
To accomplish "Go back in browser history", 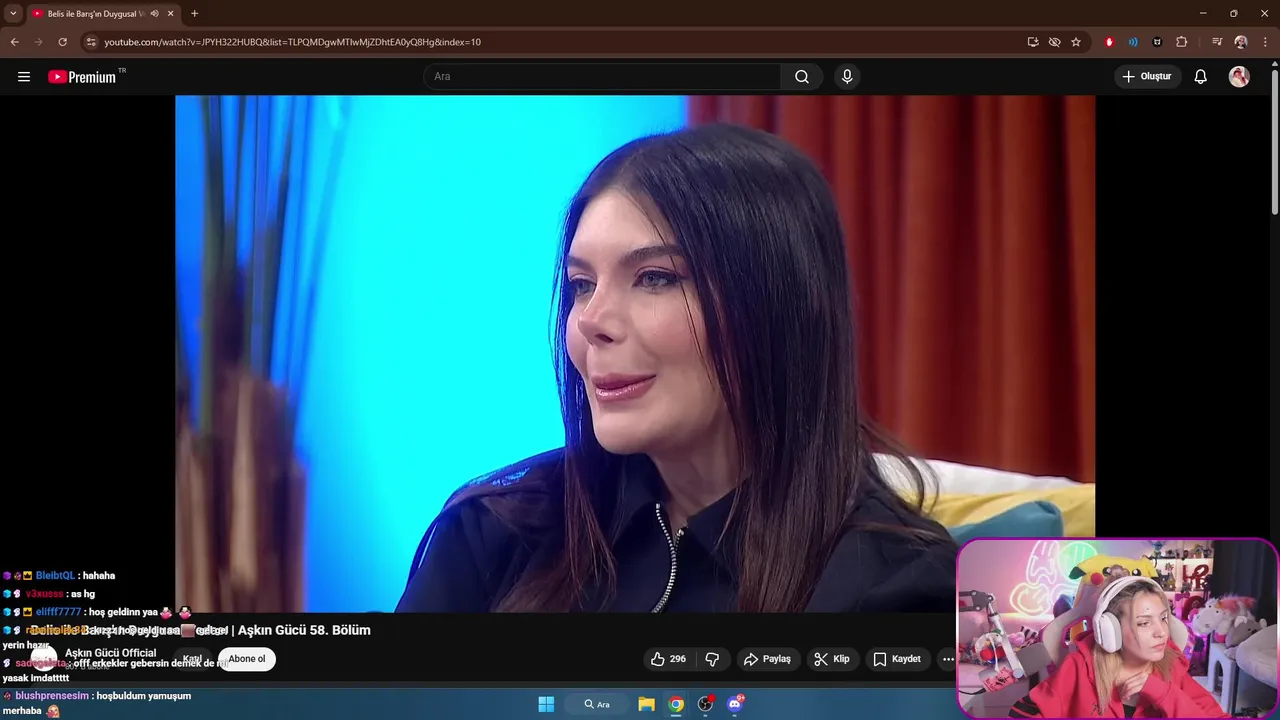I will tap(14, 42).
